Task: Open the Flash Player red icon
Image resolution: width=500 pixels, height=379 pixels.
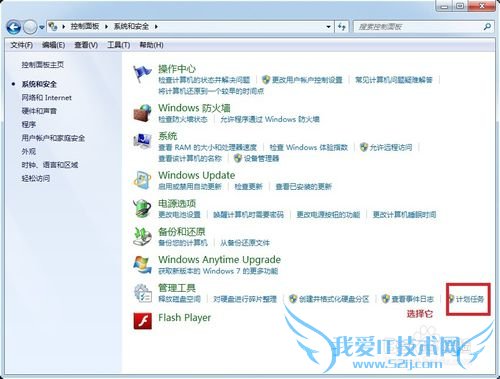Action: tap(142, 321)
